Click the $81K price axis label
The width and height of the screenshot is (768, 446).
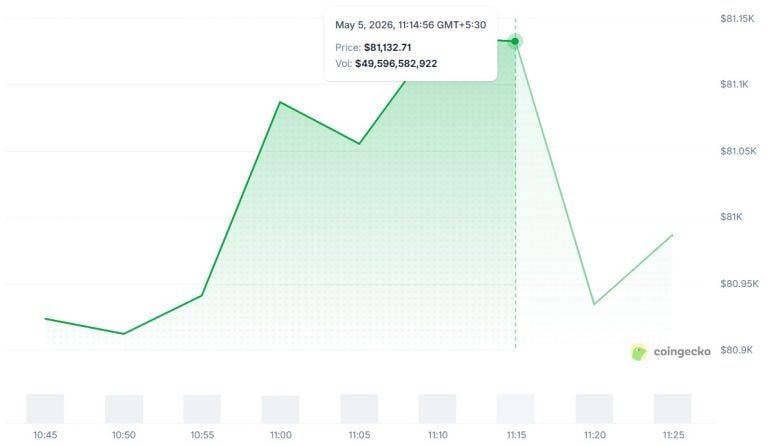pos(731,217)
